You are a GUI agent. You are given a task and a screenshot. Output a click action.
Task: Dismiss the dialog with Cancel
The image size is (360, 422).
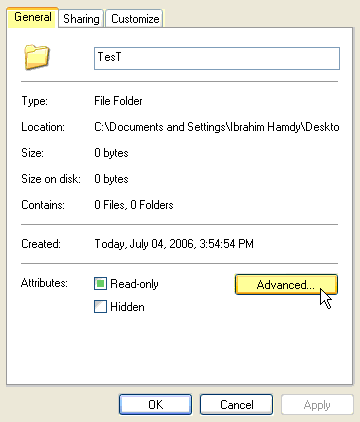tap(237, 405)
